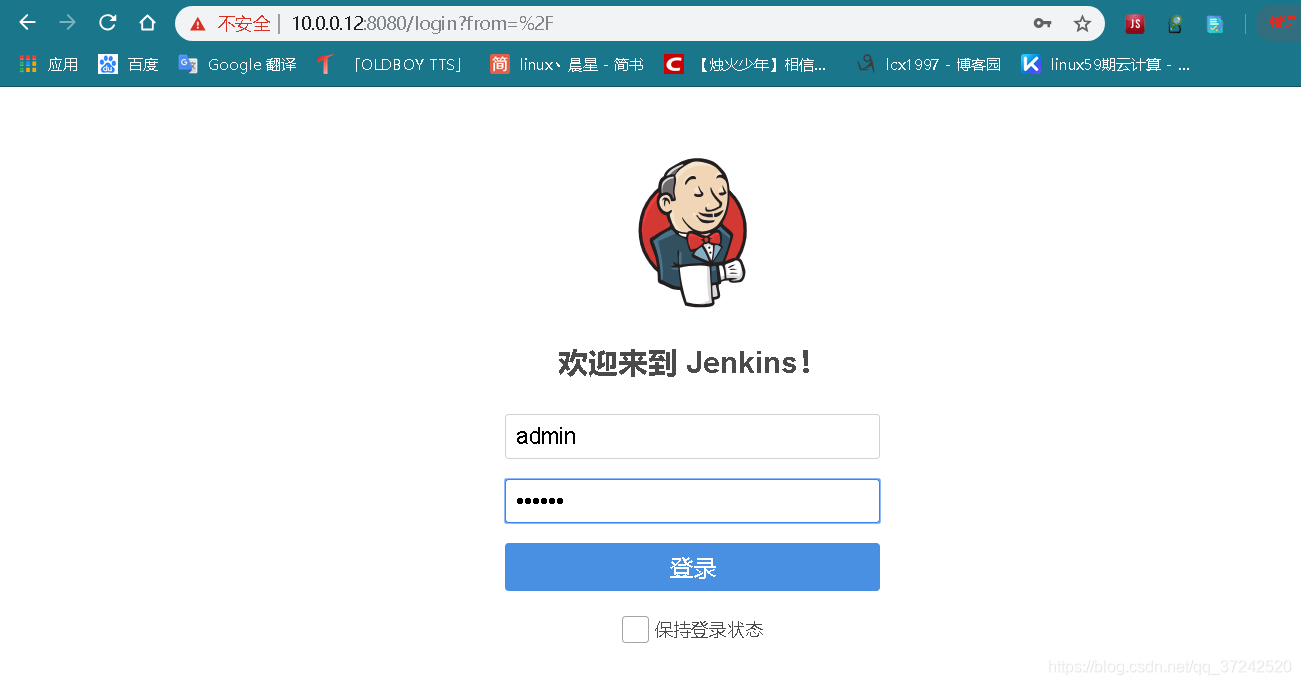Open the OLDBOY TTS bookmark
This screenshot has width=1301, height=685.
390,64
